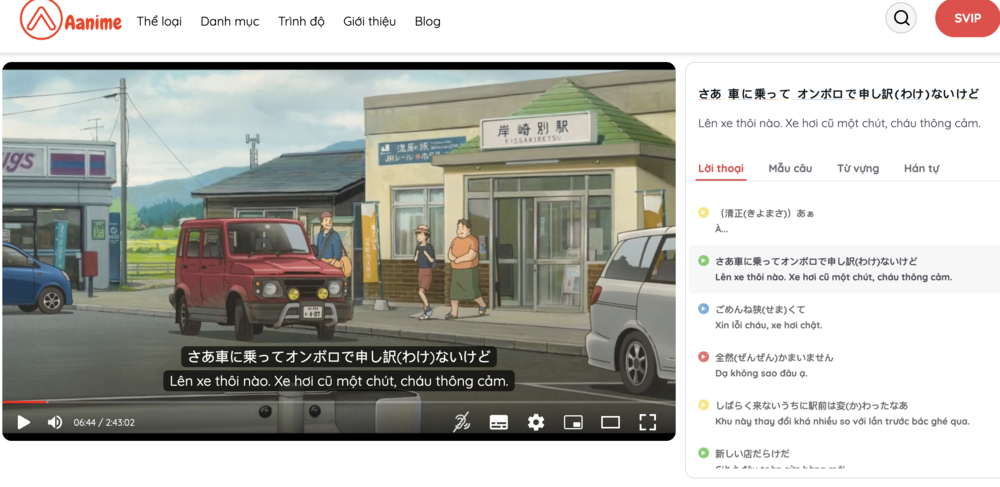The width and height of the screenshot is (1000, 487).
Task: Switch to theater mode
Action: click(x=610, y=422)
